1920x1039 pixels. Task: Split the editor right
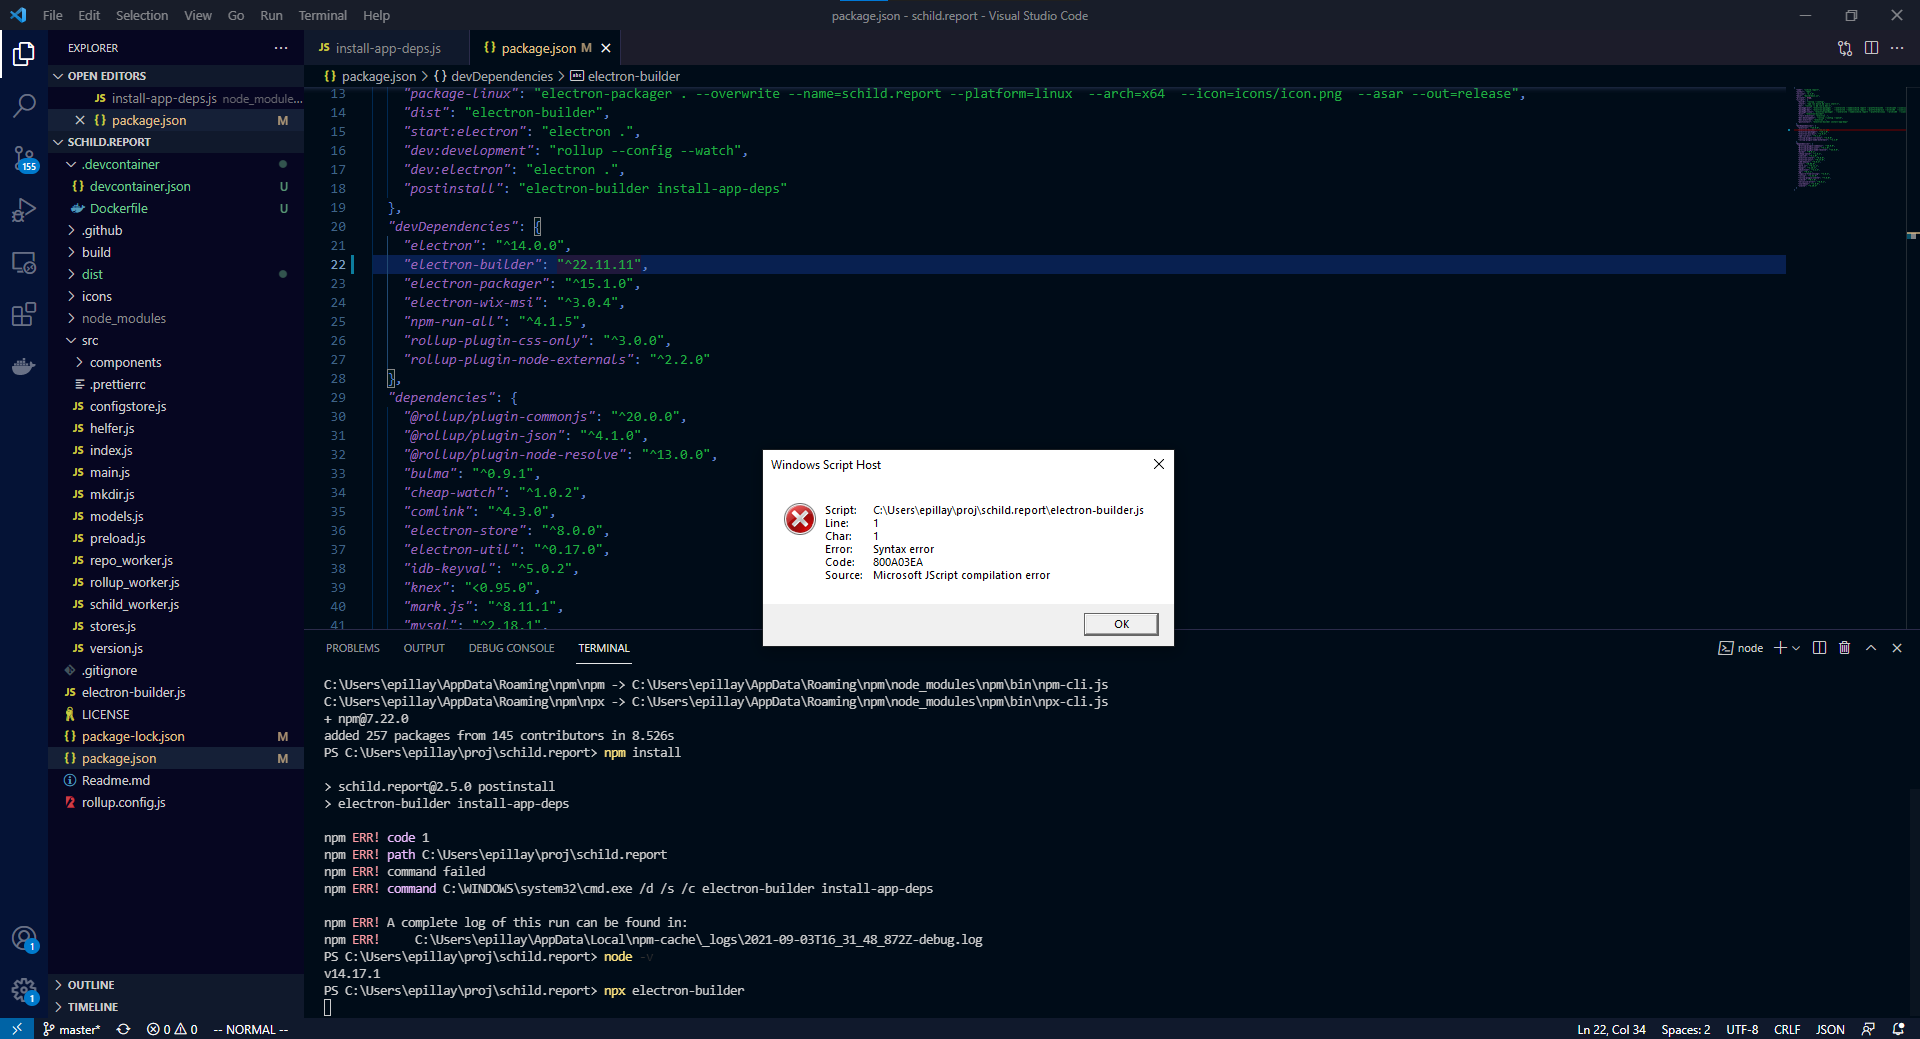coord(1871,48)
